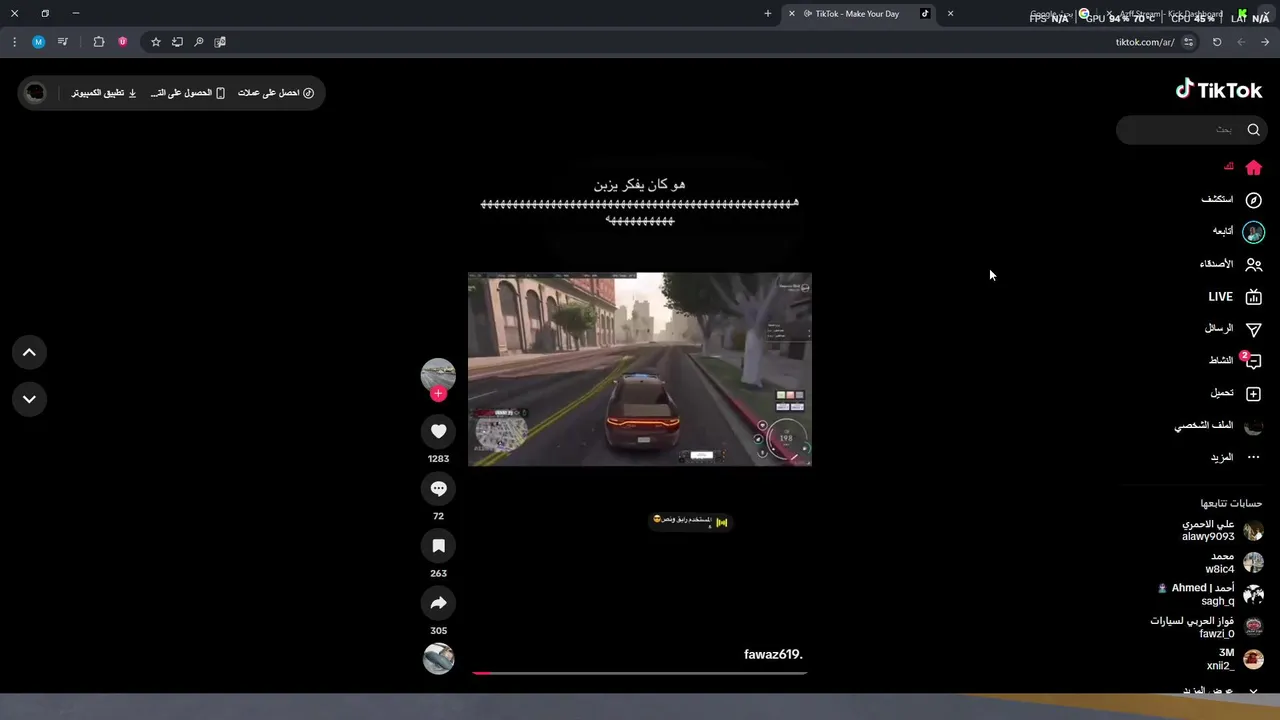Go to the previous video with the up chevron

click(29, 352)
